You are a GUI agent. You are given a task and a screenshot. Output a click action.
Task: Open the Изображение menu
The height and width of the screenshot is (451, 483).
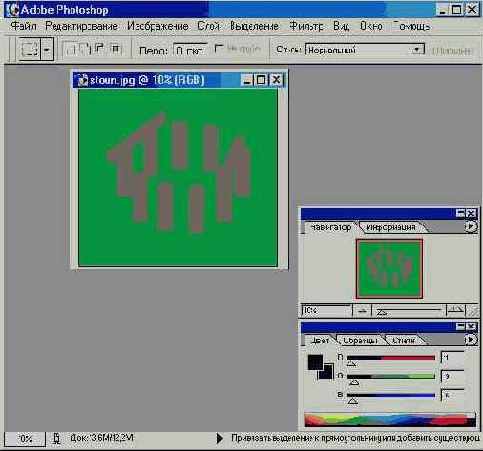point(158,26)
